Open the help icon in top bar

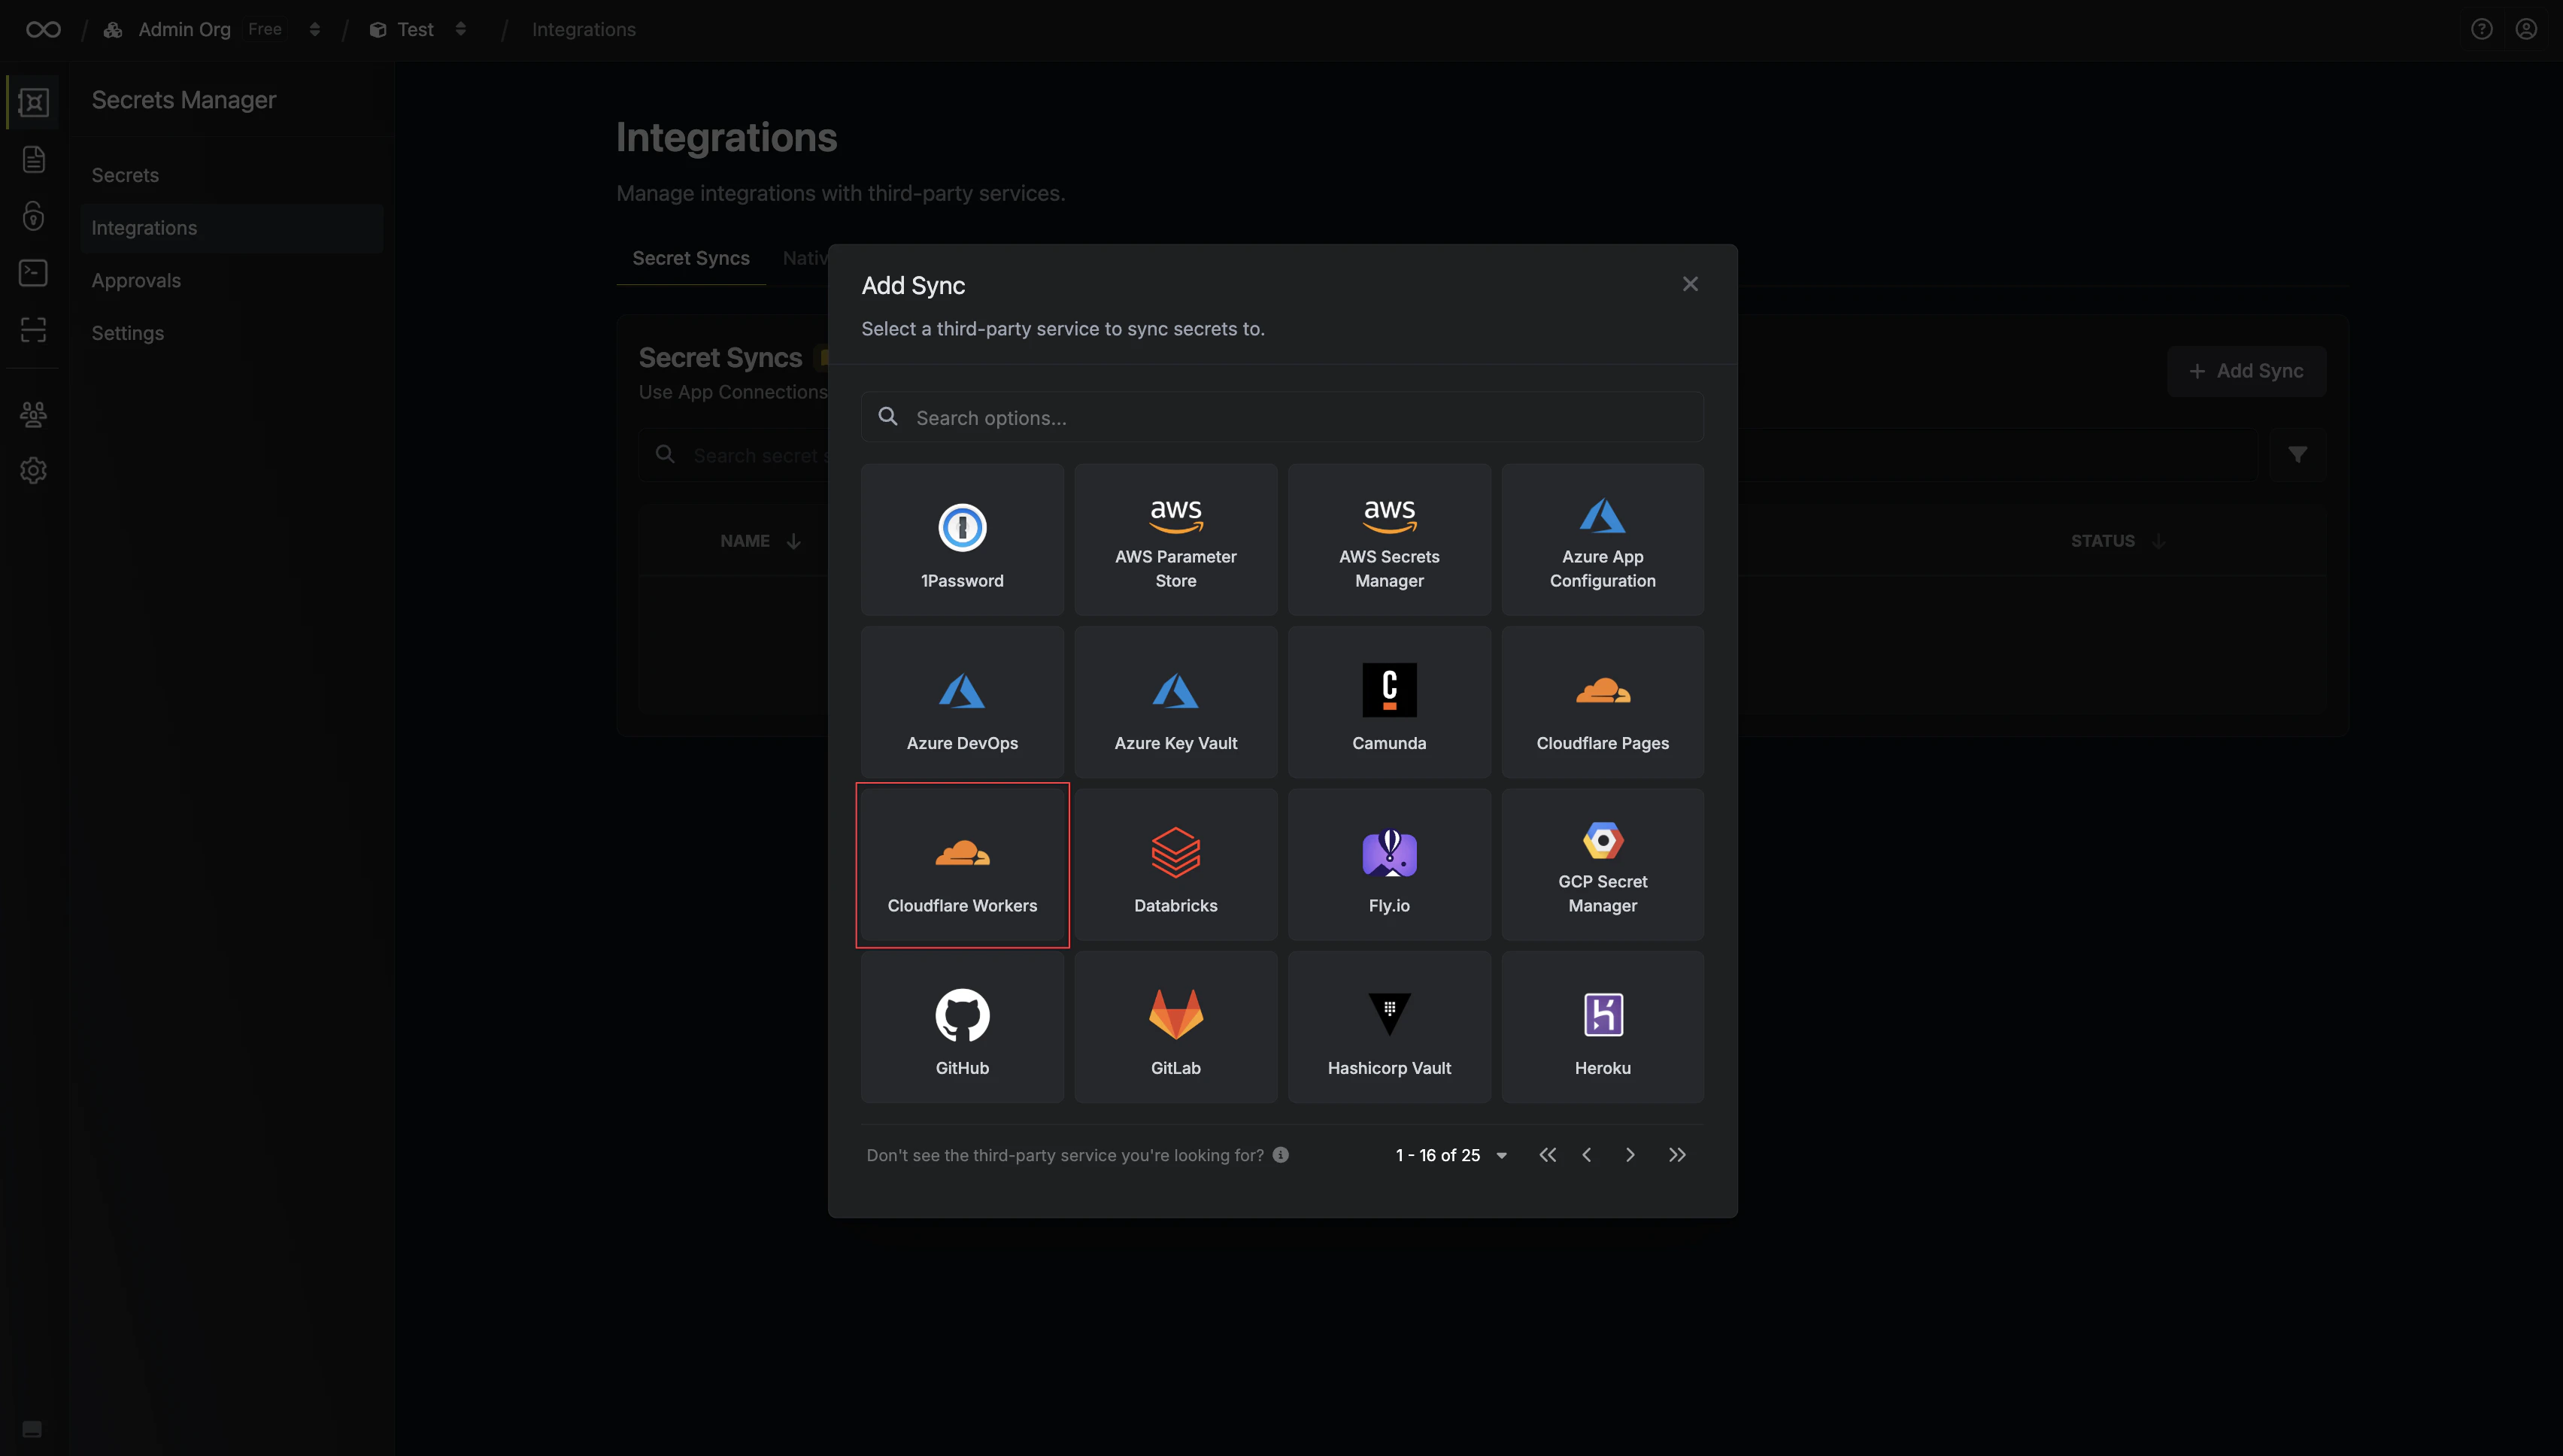(x=2481, y=29)
